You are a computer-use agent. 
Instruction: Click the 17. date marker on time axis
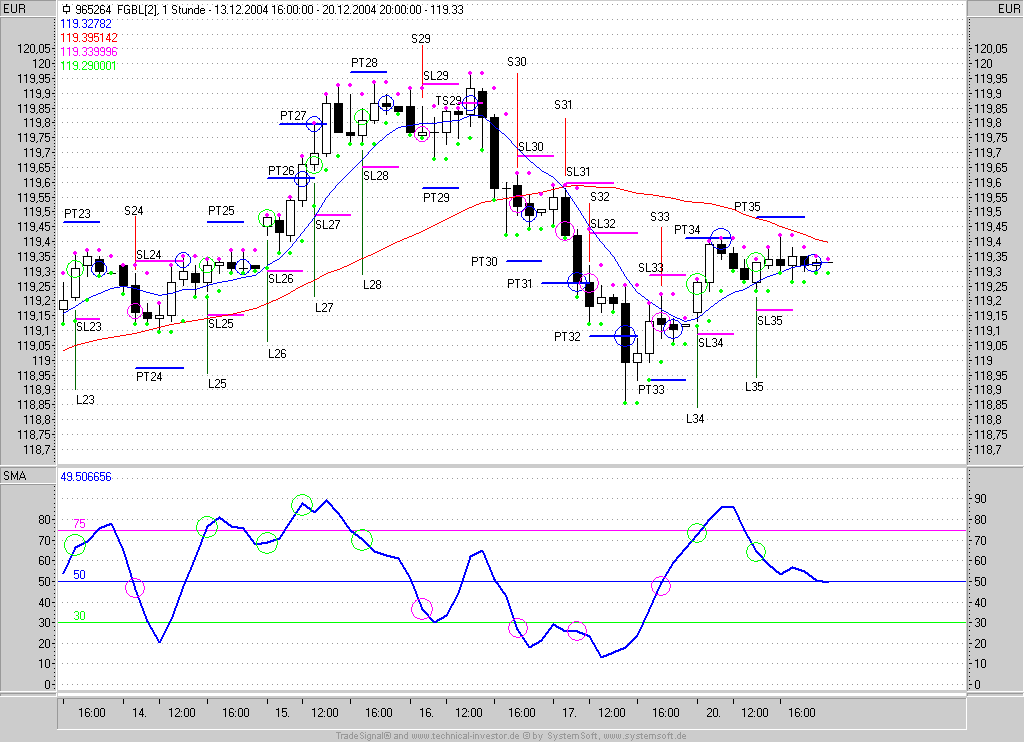(x=569, y=713)
